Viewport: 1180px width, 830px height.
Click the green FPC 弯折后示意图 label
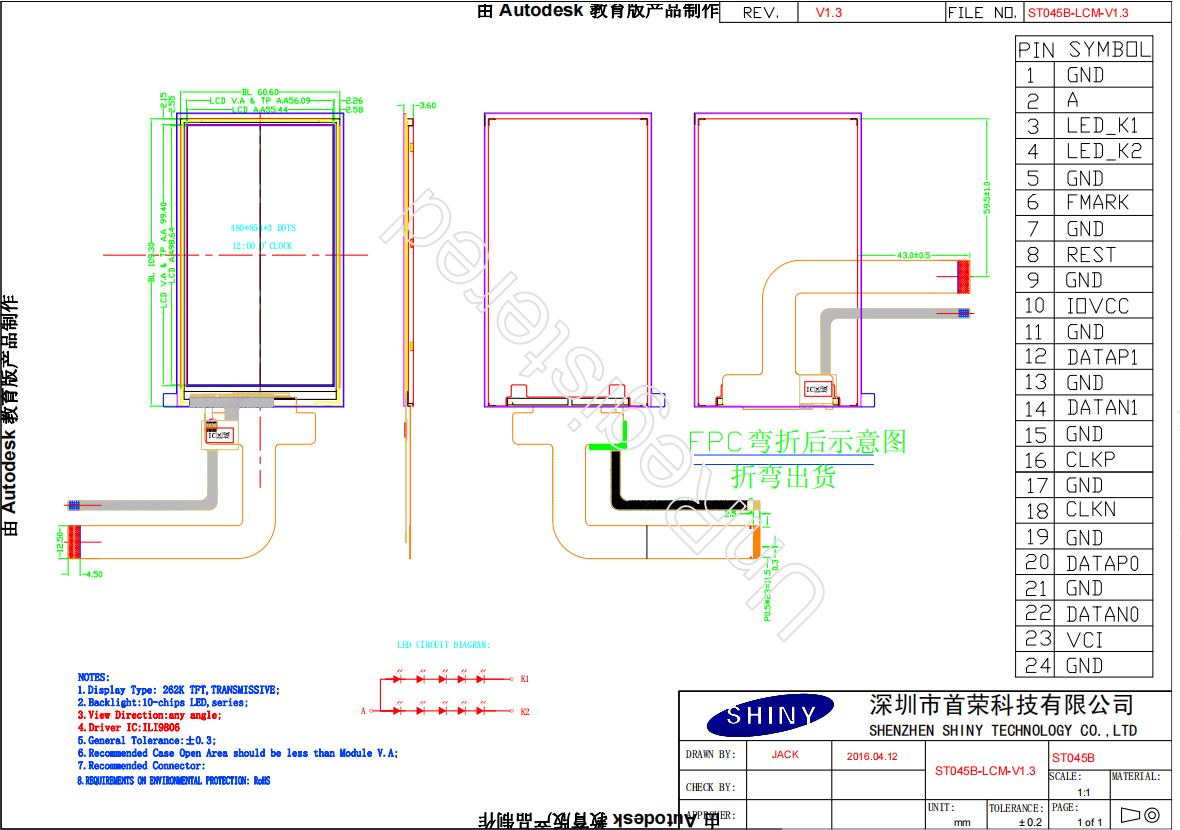tap(796, 442)
